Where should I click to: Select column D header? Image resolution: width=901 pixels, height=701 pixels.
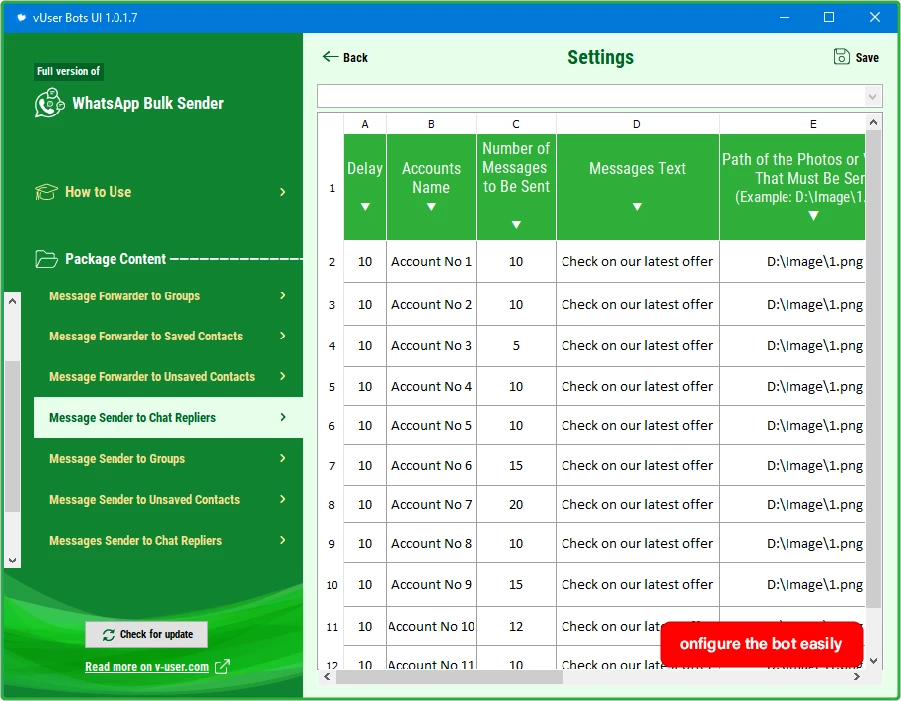[637, 124]
